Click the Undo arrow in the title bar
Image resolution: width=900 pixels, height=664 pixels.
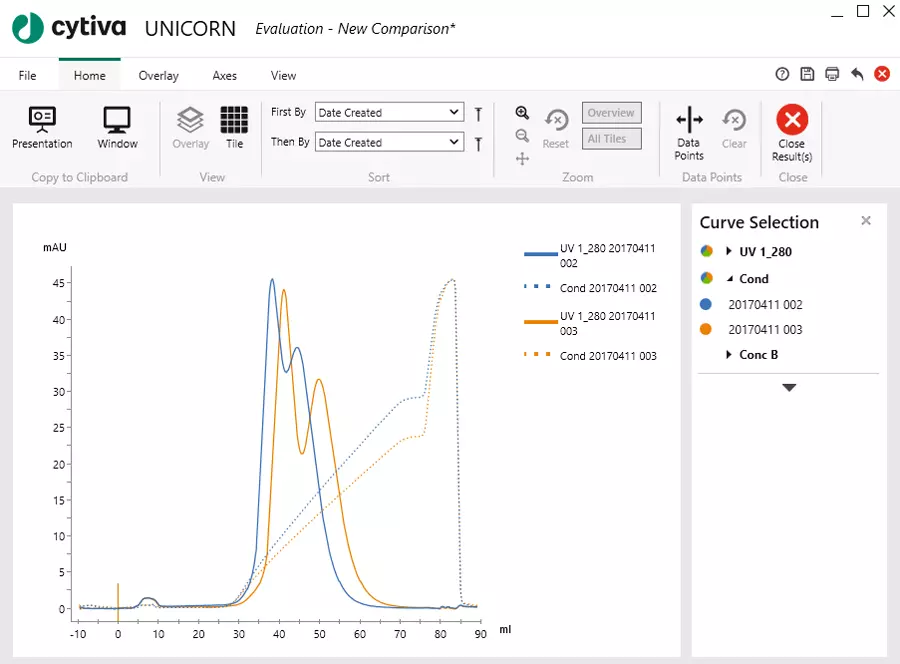(857, 73)
